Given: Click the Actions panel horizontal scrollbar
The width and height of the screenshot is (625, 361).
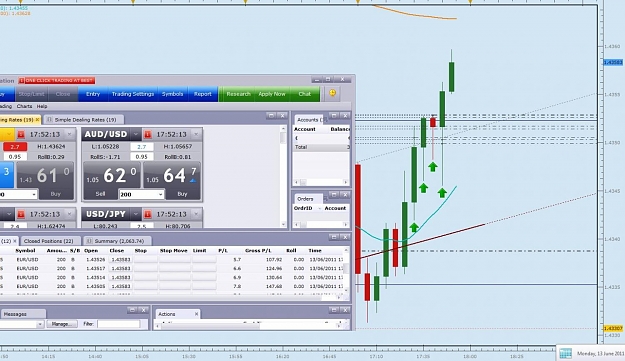Looking at the screenshot, I should [248, 326].
